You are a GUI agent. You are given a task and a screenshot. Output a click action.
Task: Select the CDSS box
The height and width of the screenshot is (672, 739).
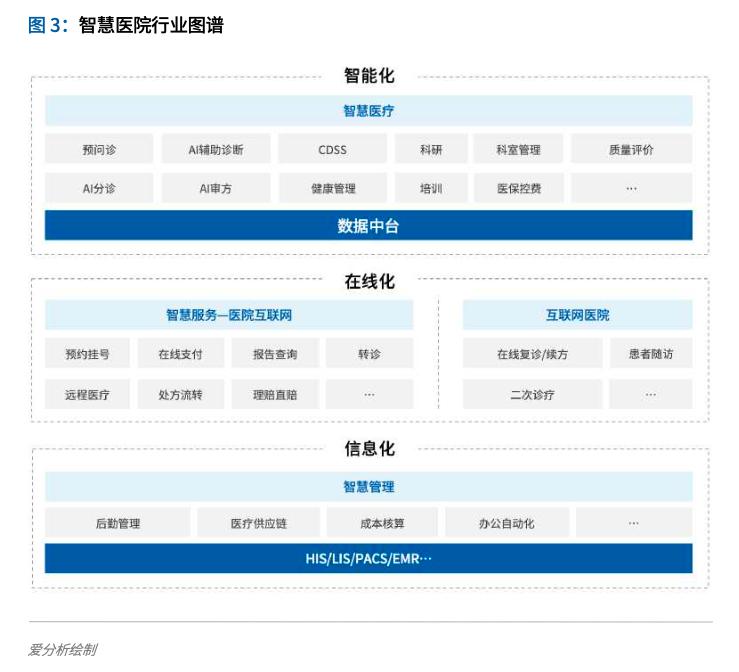[x=332, y=149]
